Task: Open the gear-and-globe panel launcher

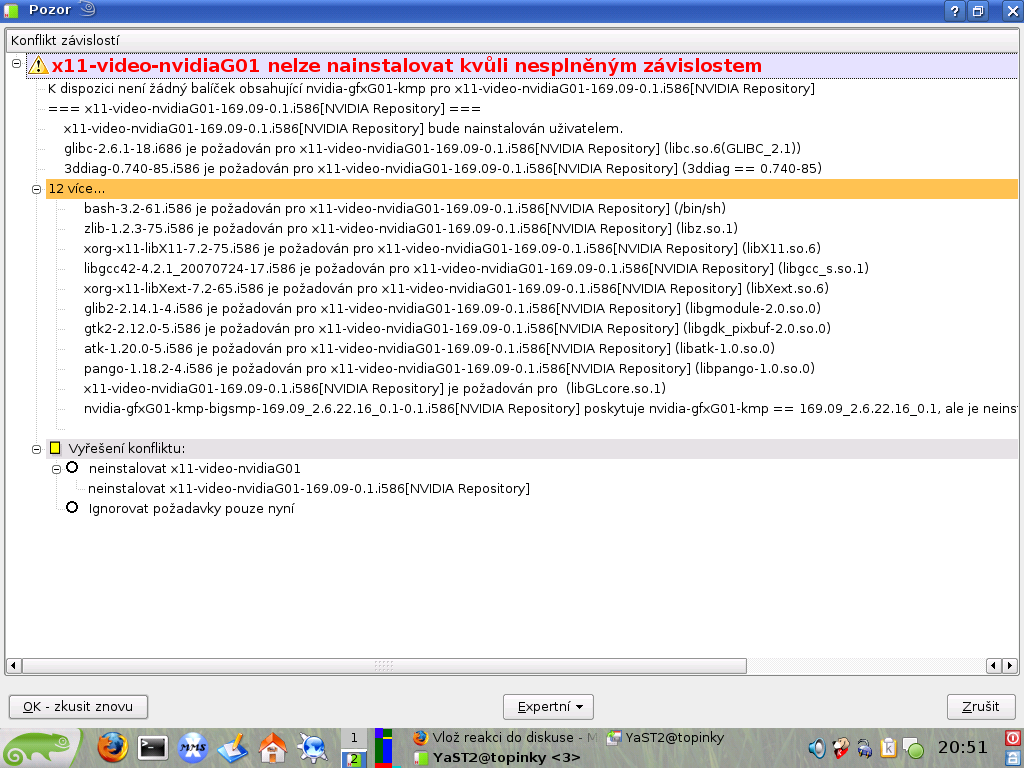Action: click(x=313, y=748)
